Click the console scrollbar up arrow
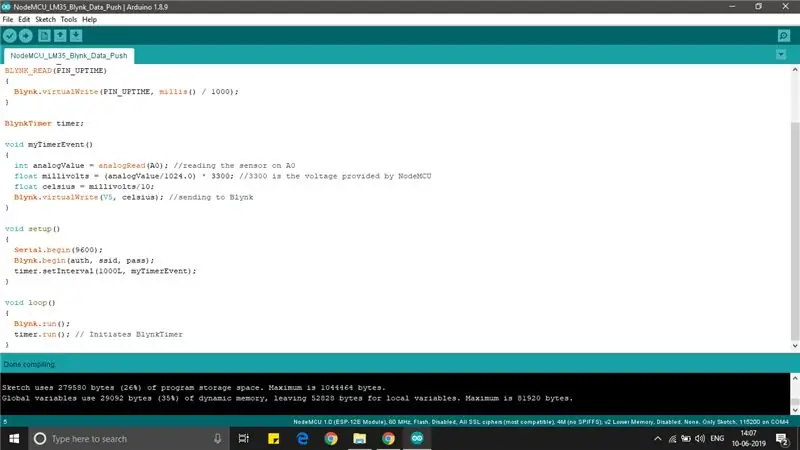 795,379
